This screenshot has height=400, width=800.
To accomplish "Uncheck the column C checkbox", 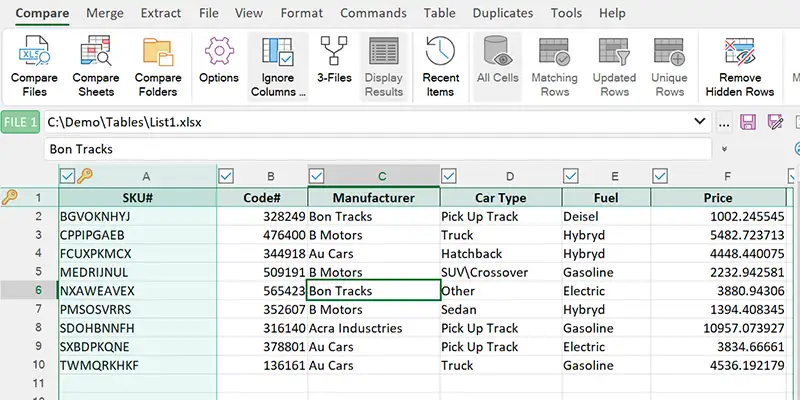I will coord(317,176).
